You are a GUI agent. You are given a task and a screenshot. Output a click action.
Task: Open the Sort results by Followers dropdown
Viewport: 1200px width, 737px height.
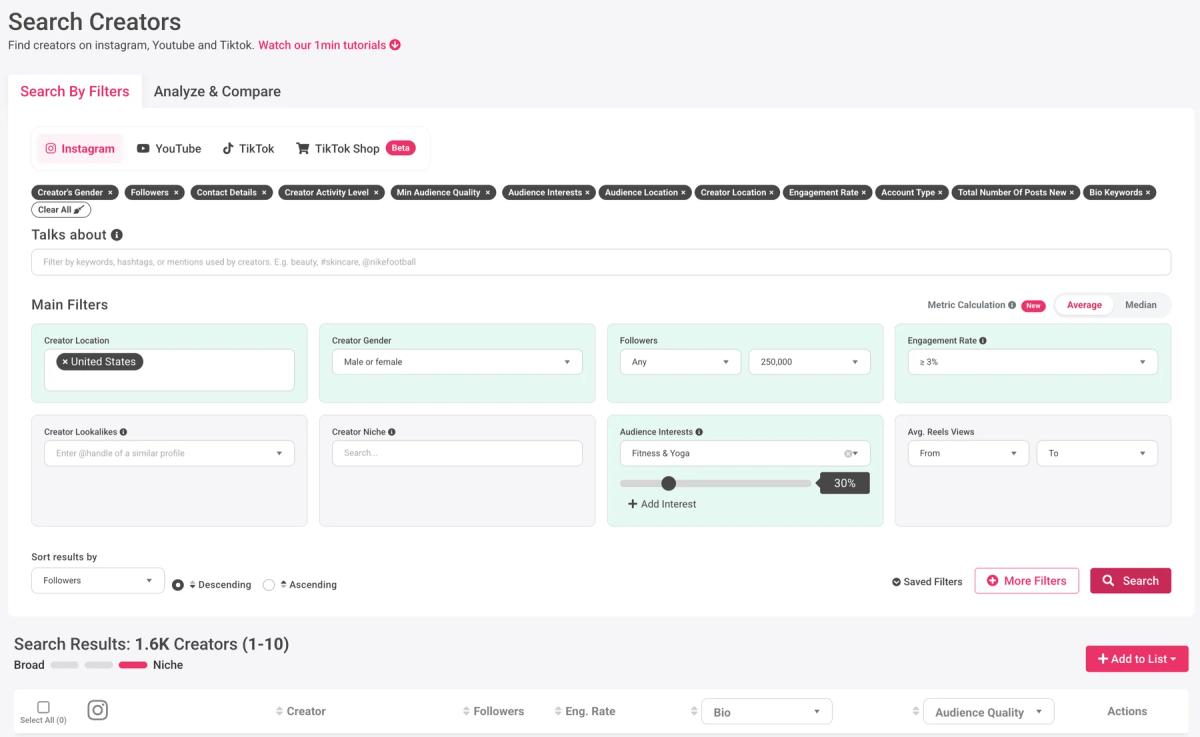pos(98,580)
